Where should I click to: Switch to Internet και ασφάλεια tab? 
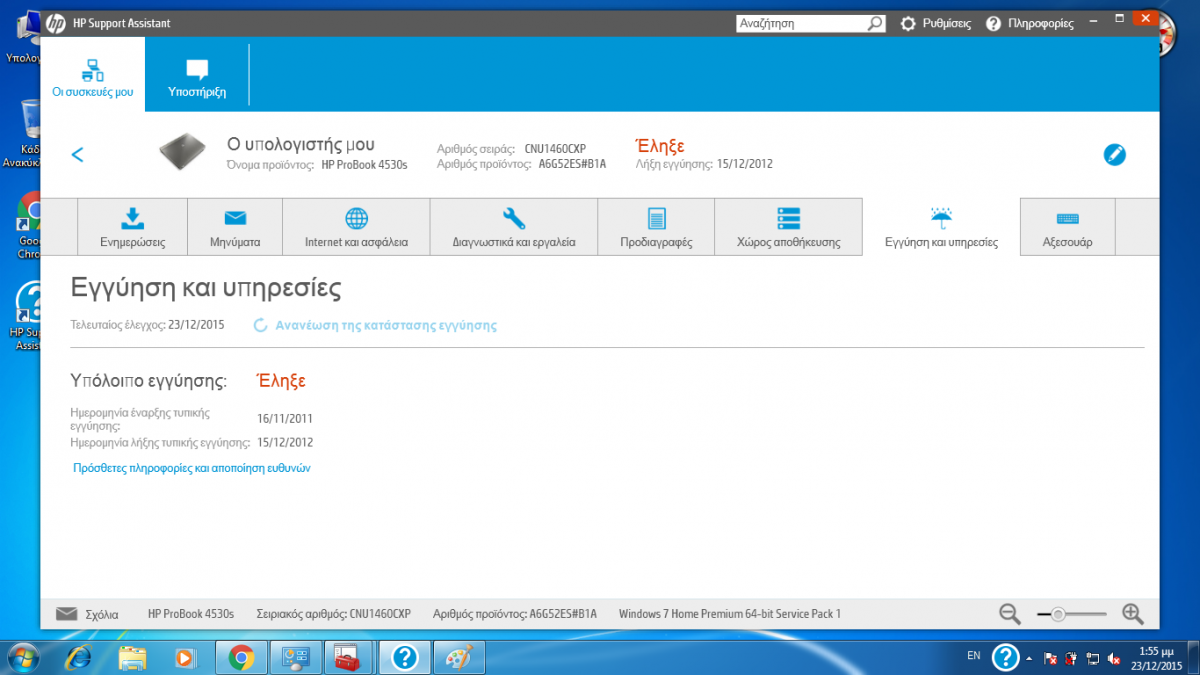356,227
